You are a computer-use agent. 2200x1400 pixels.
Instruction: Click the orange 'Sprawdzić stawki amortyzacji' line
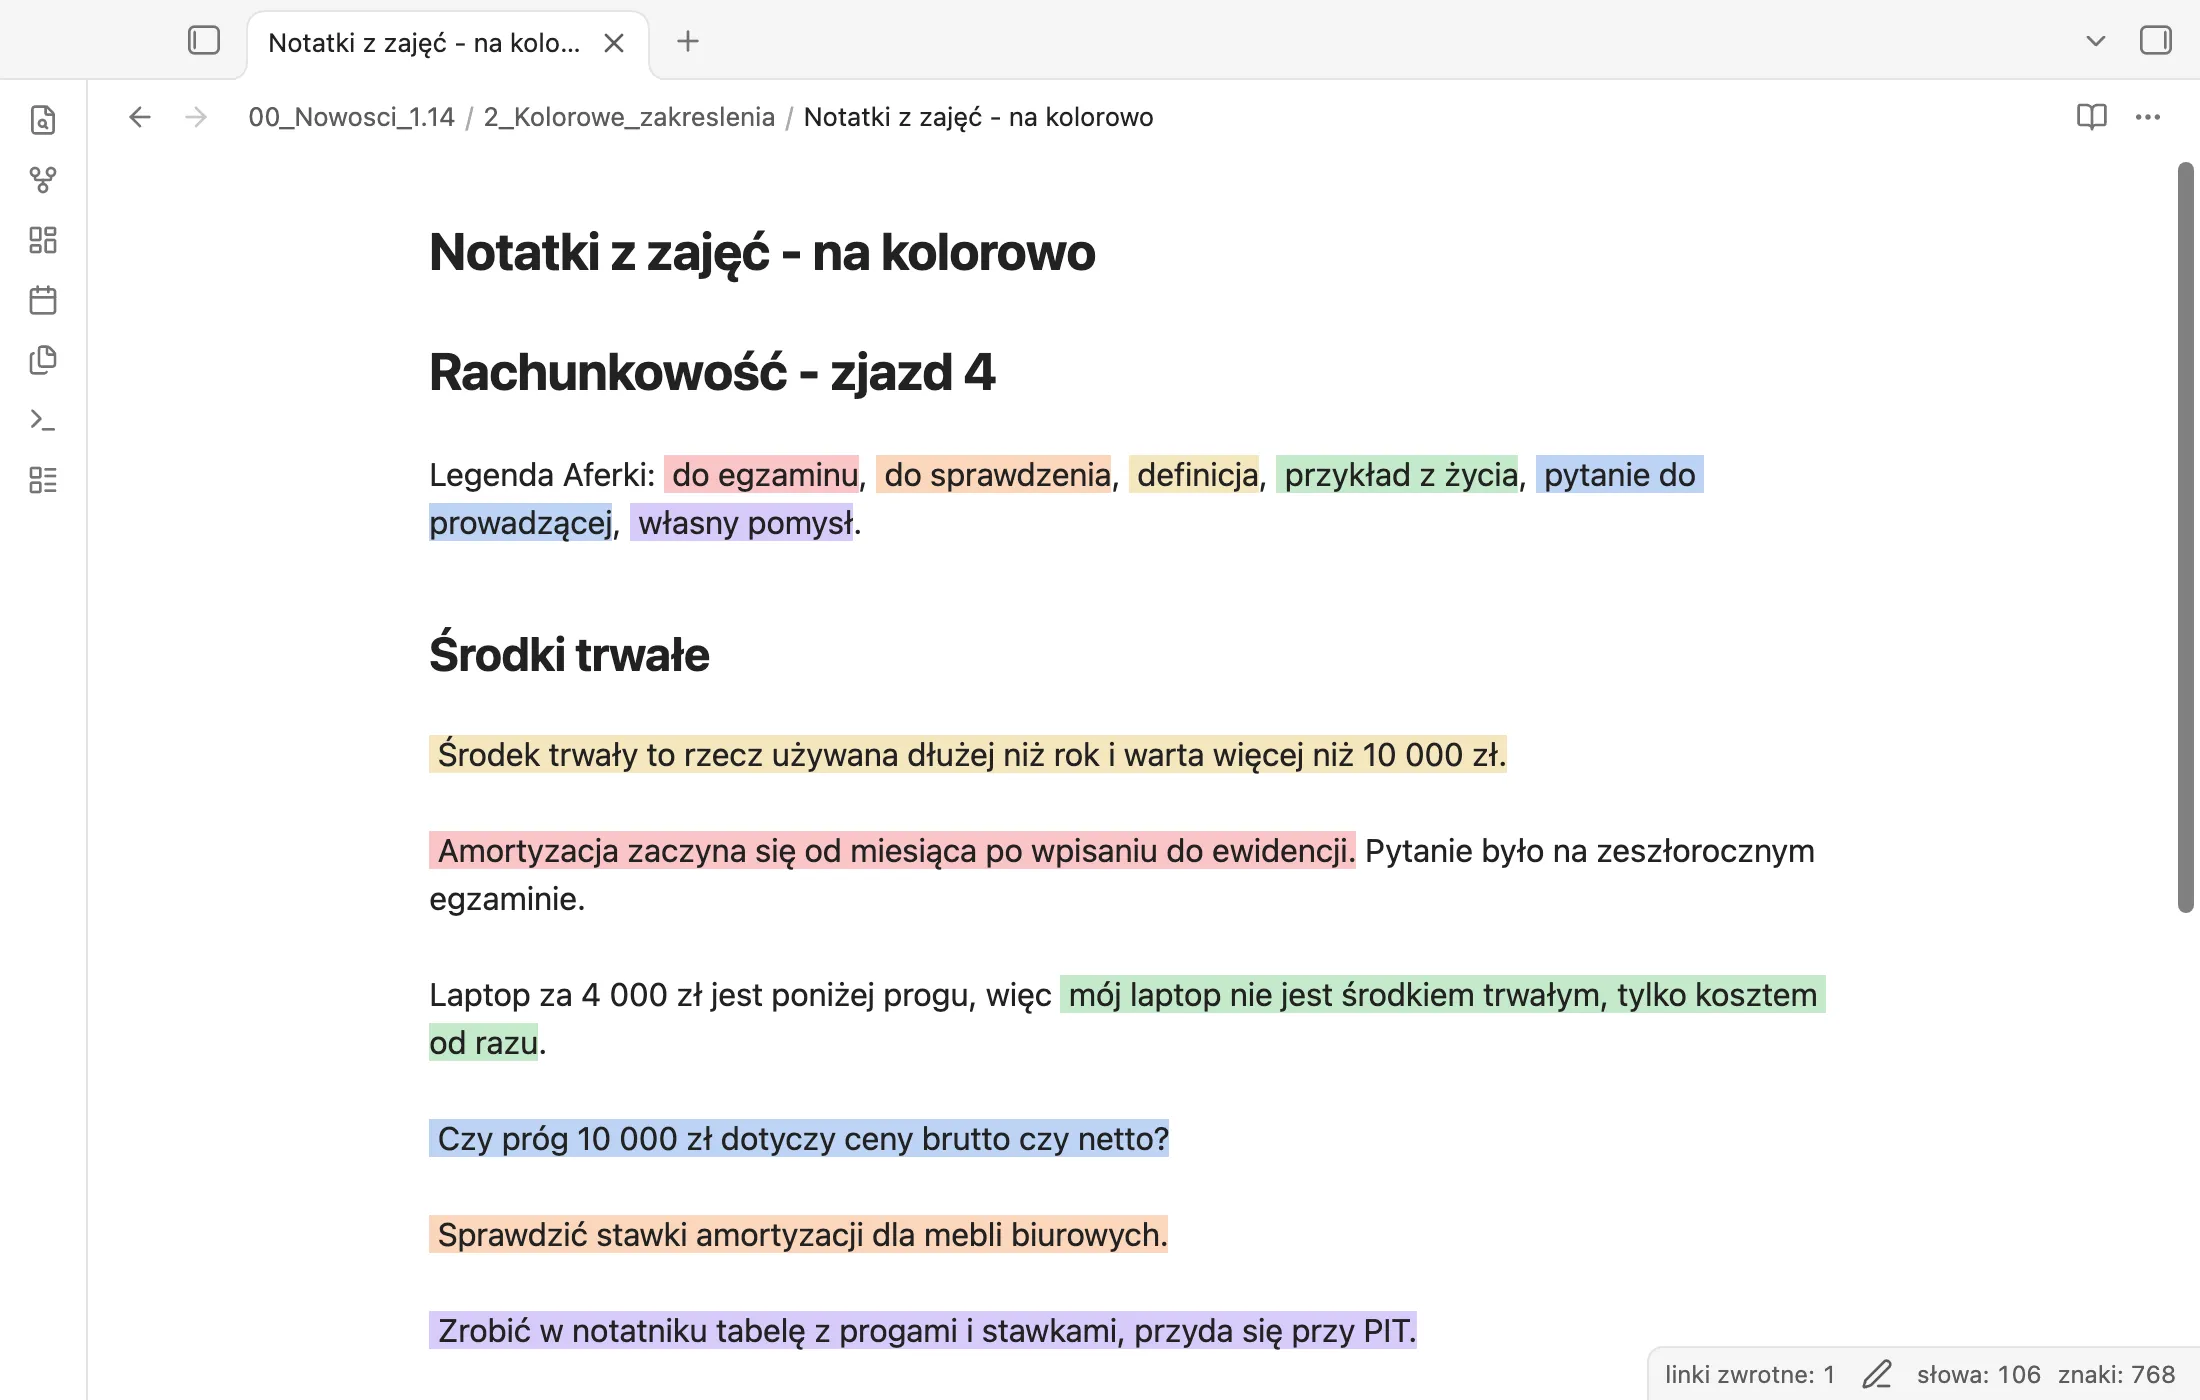[x=799, y=1234]
